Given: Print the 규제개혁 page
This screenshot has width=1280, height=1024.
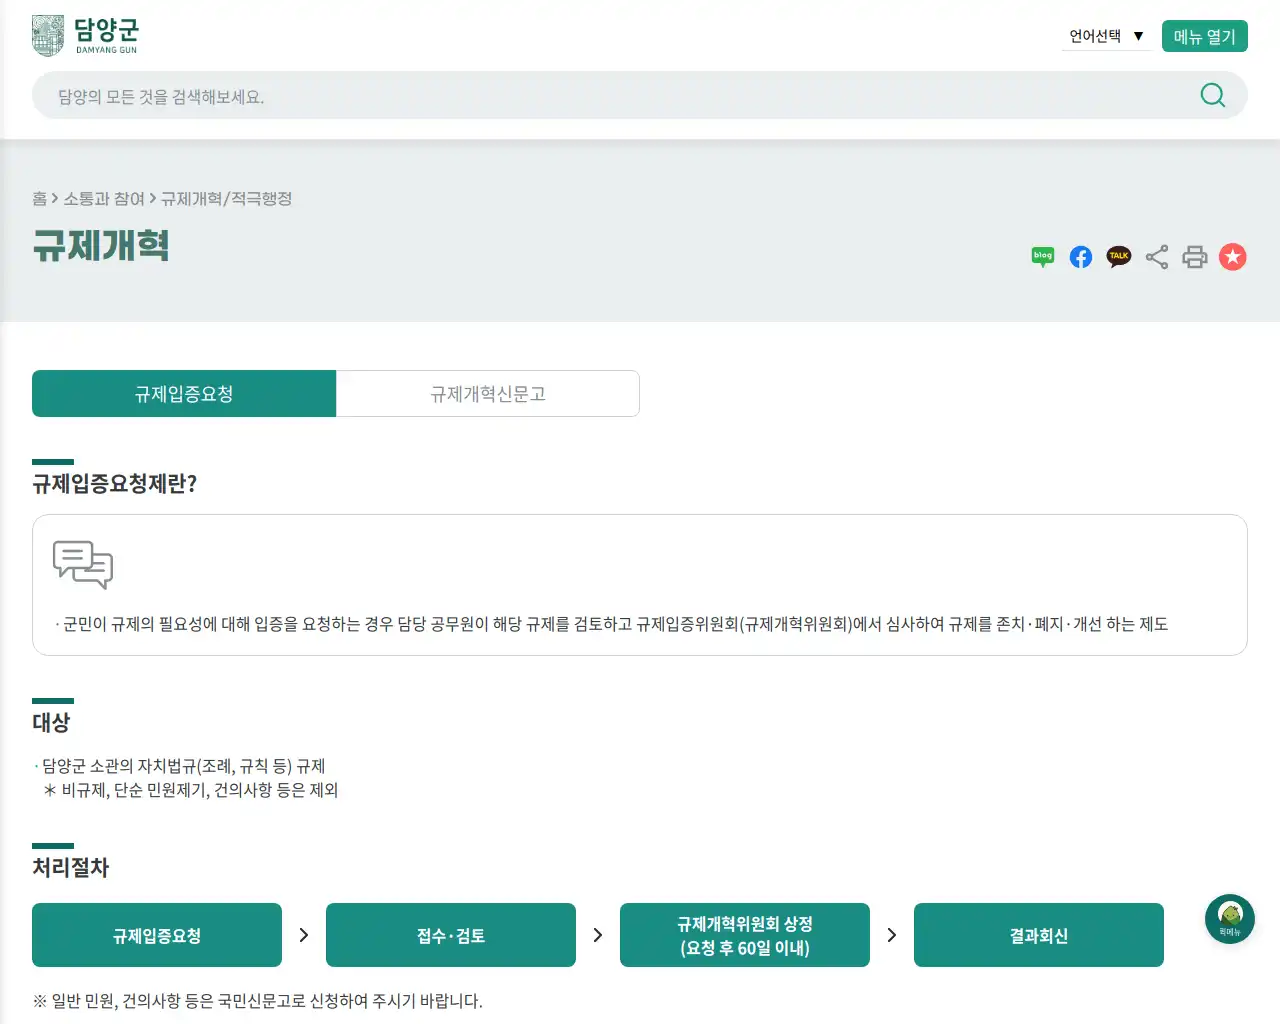Looking at the screenshot, I should 1195,257.
